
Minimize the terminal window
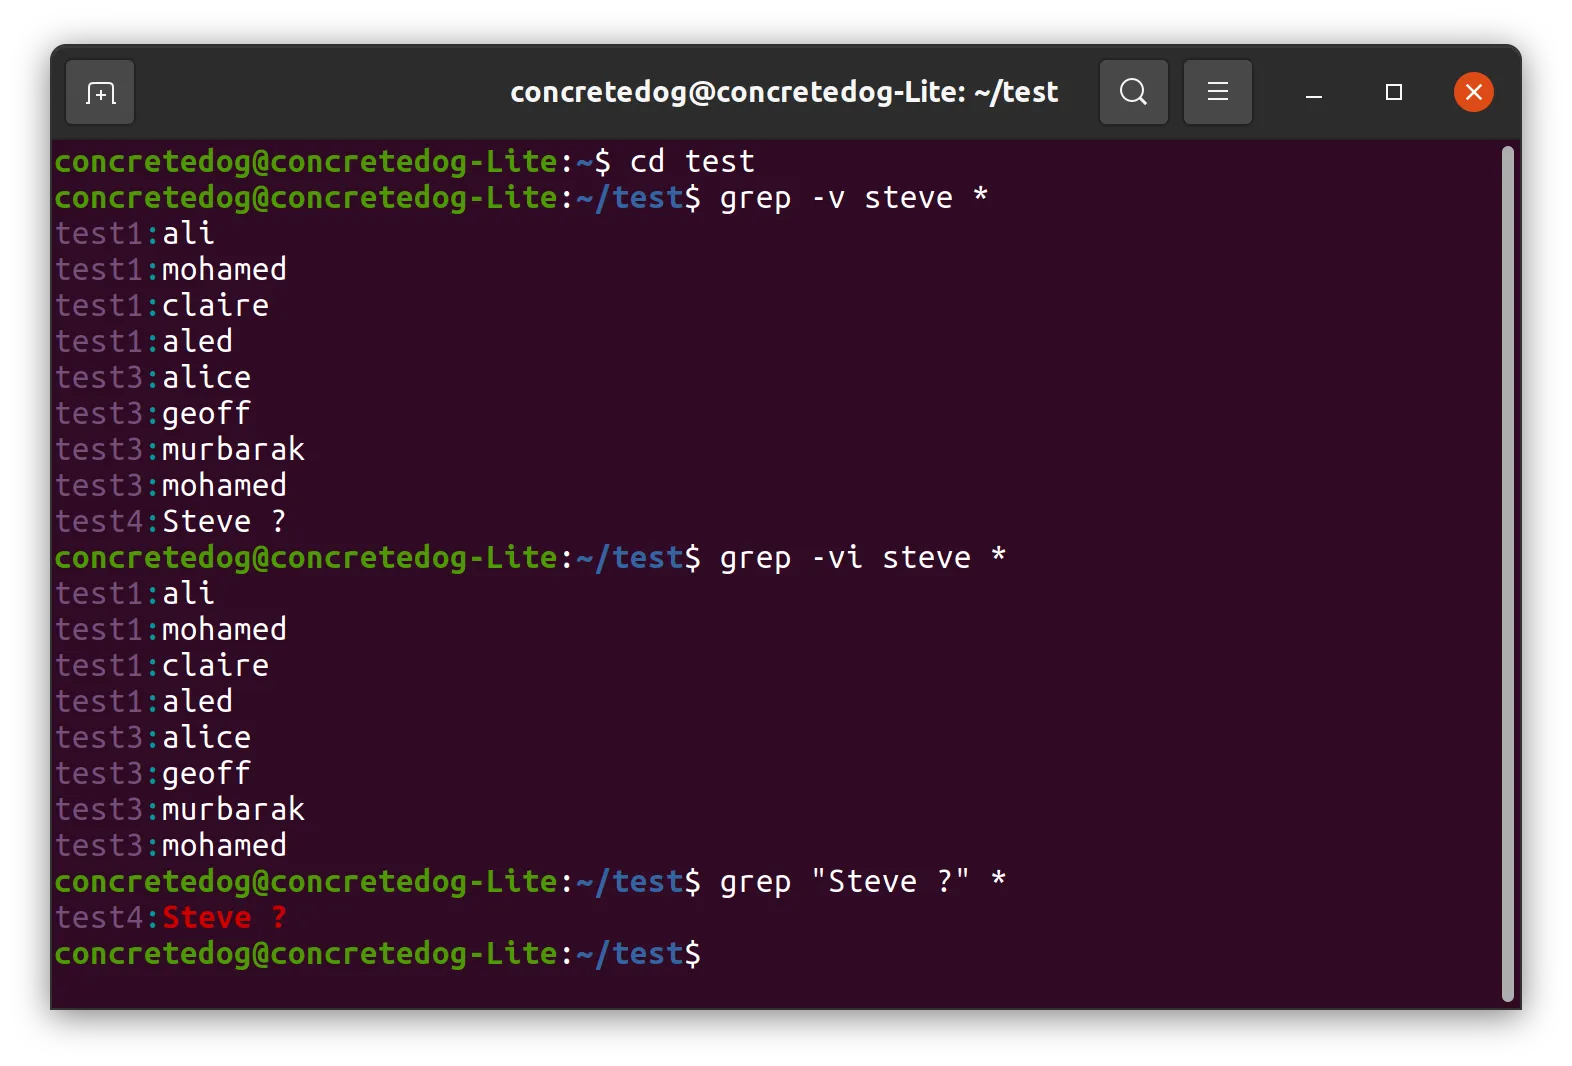pyautogui.click(x=1314, y=93)
